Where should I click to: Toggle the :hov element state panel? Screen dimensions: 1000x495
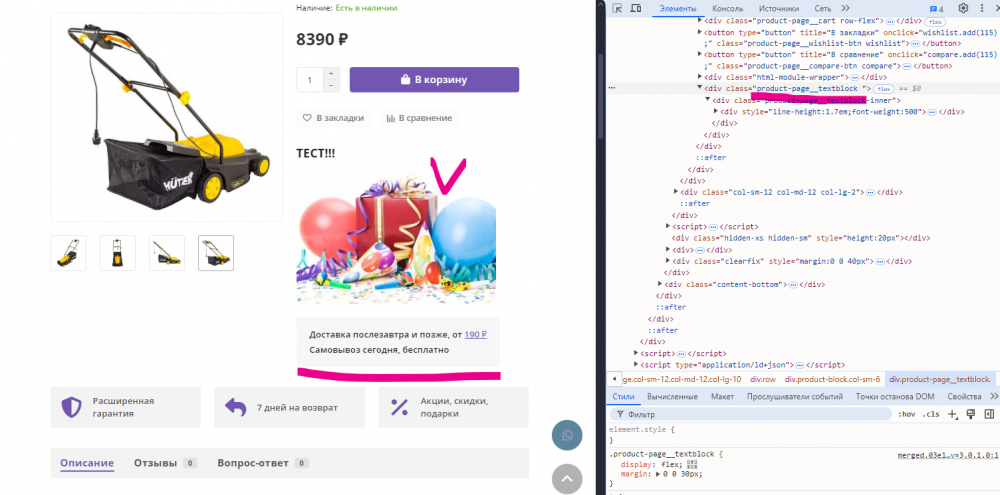click(x=906, y=414)
